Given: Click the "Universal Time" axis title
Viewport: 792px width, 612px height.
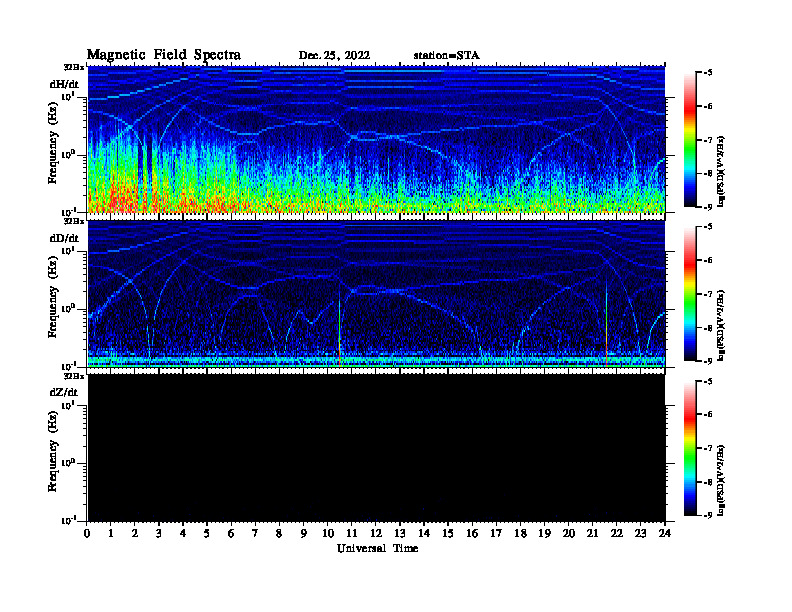Looking at the screenshot, I should [x=377, y=548].
